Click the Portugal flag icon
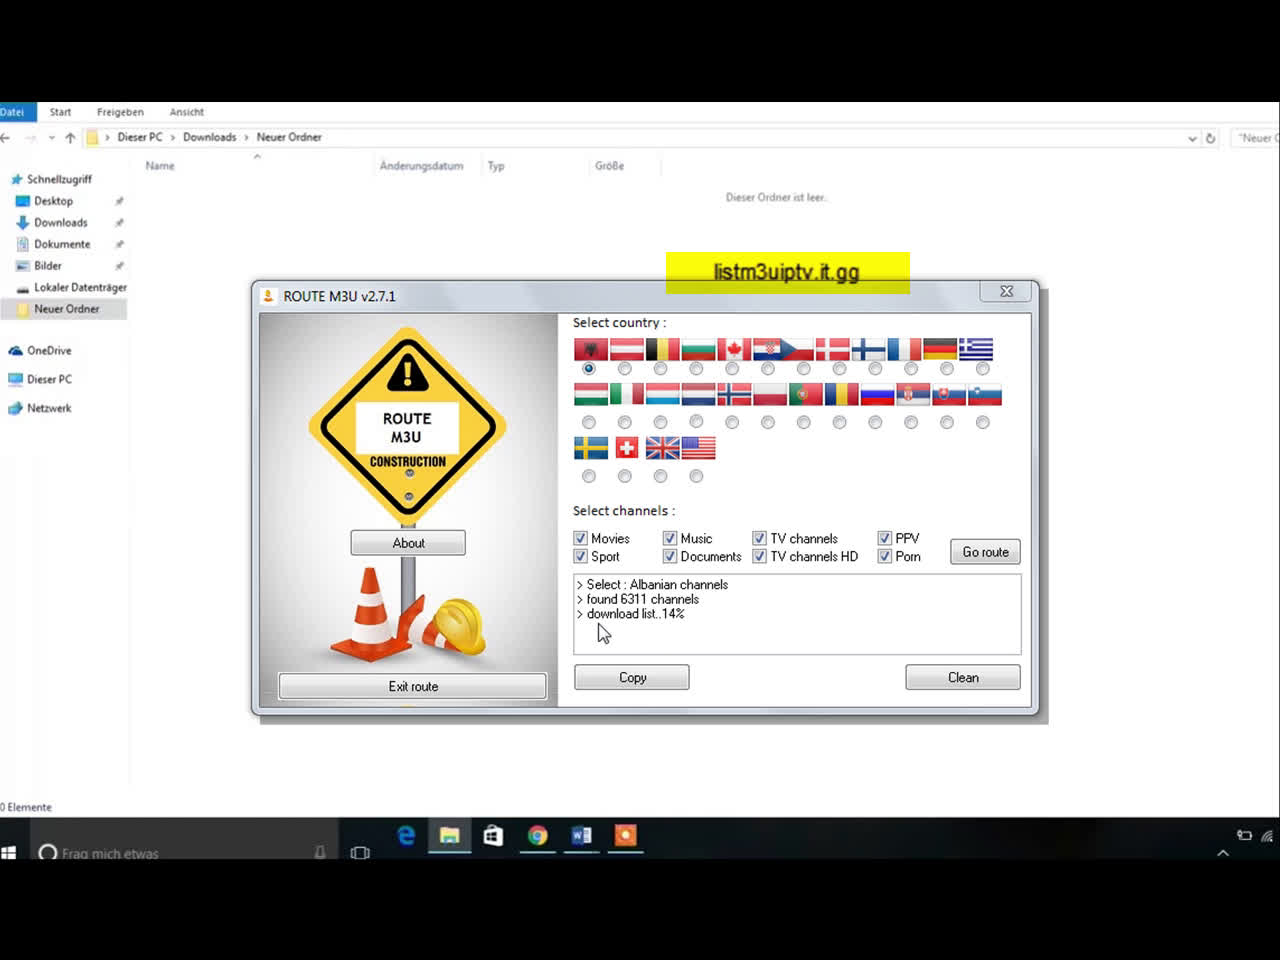1280x960 pixels. click(805, 395)
